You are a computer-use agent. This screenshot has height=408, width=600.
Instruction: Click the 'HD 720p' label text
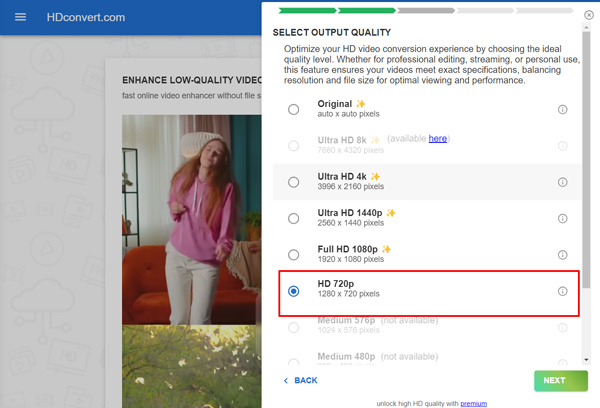336,284
